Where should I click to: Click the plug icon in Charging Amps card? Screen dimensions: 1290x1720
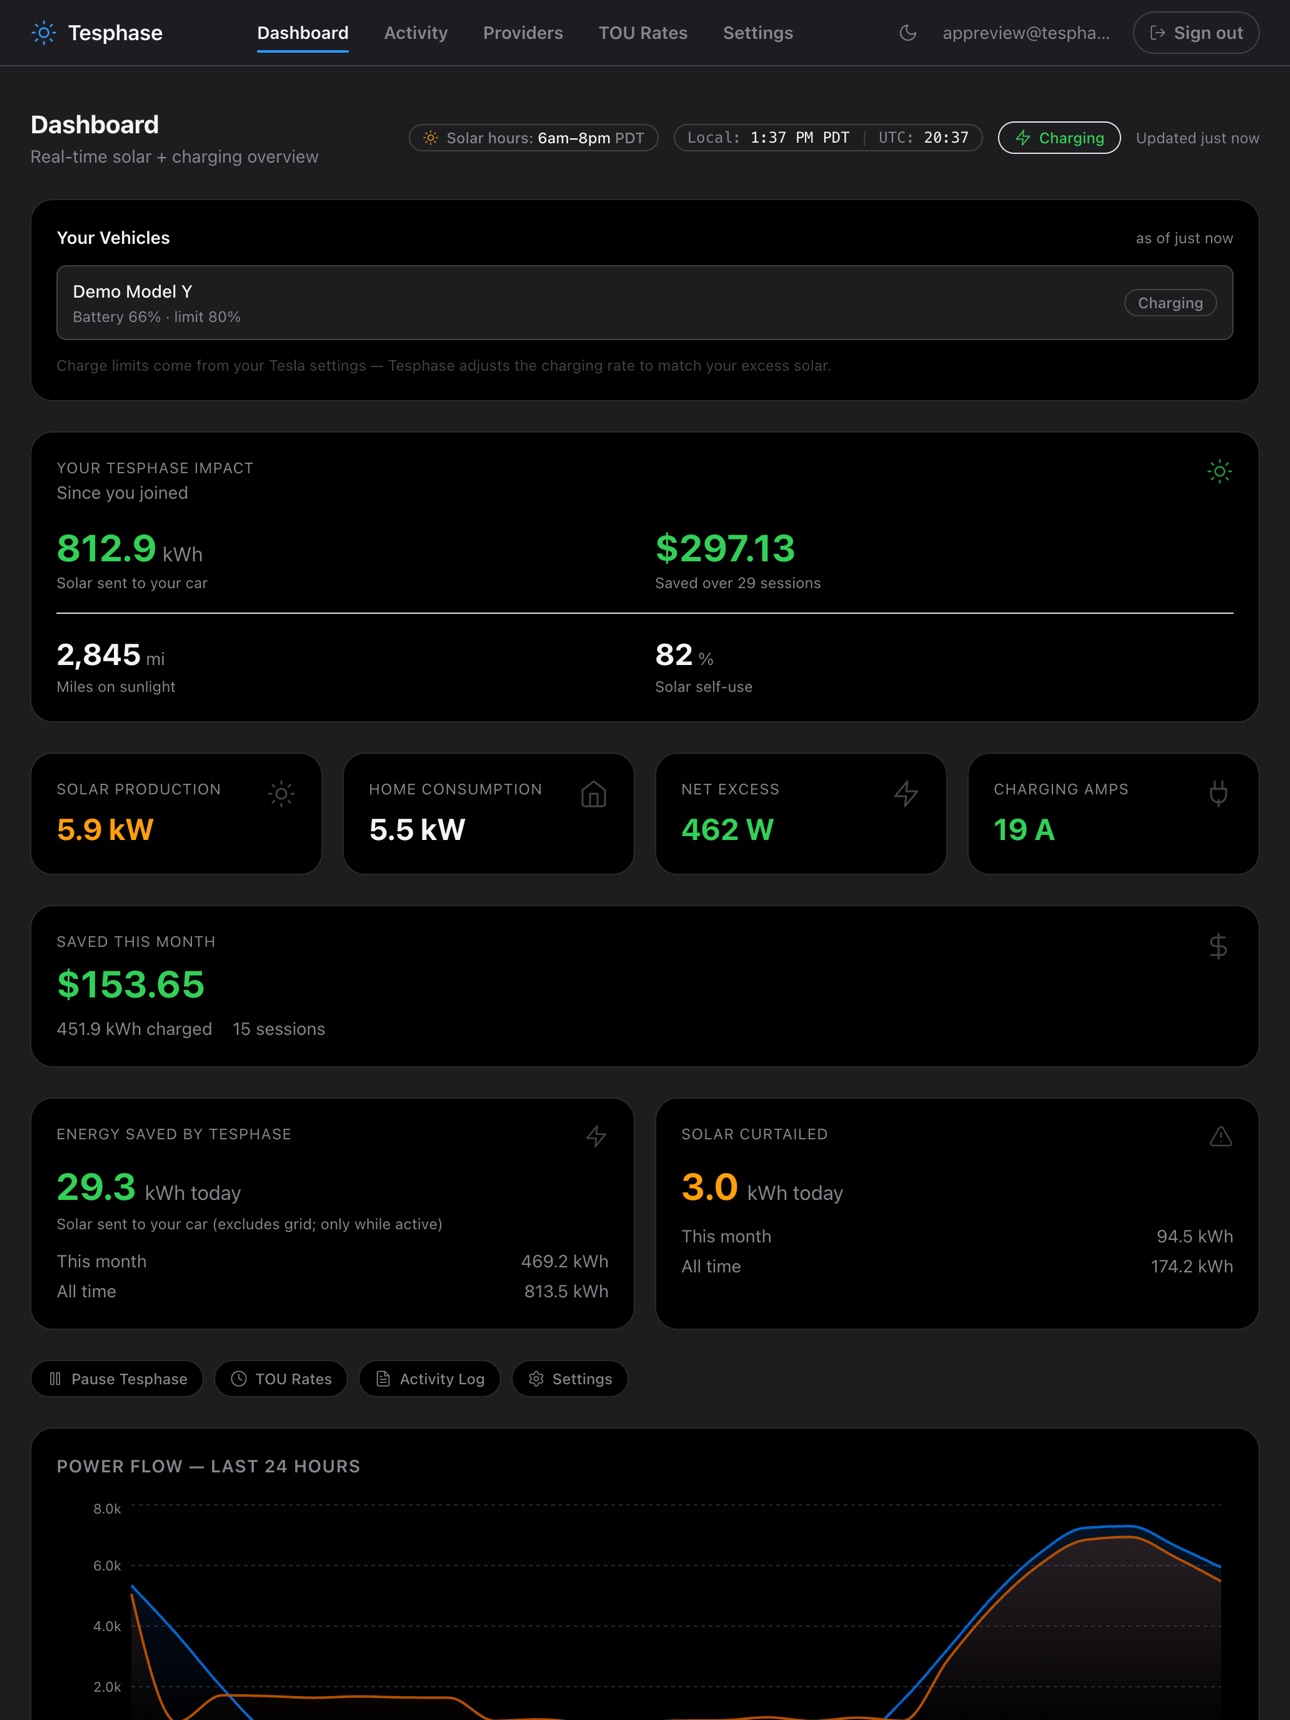(x=1218, y=794)
